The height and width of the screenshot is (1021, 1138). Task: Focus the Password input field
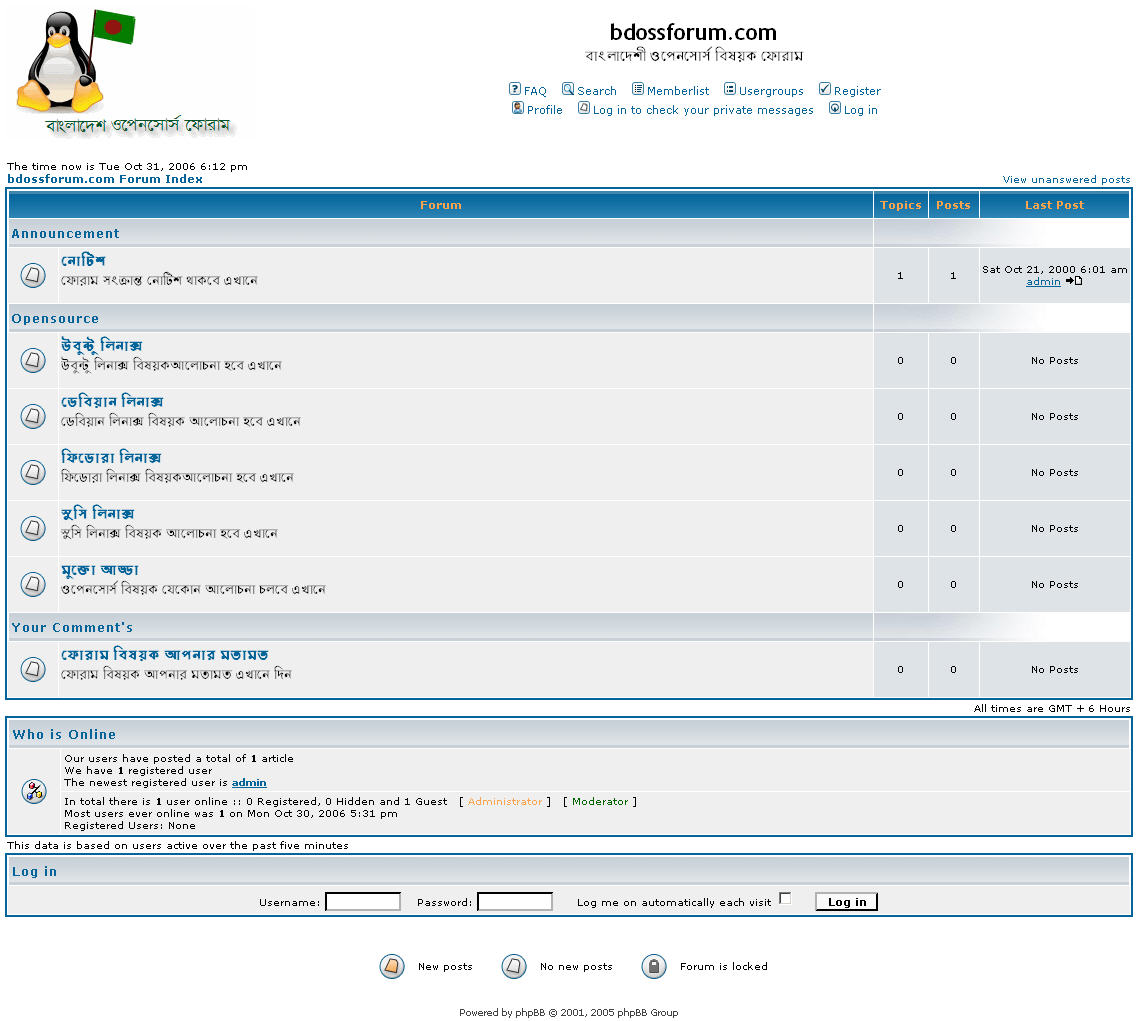point(515,901)
